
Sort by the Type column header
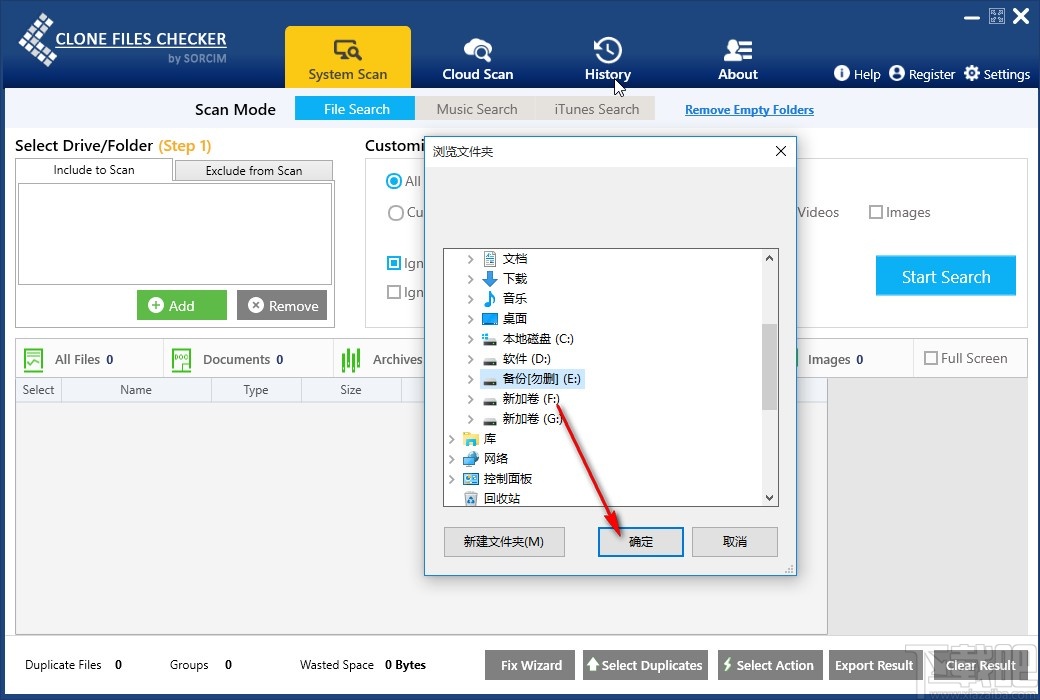point(256,389)
